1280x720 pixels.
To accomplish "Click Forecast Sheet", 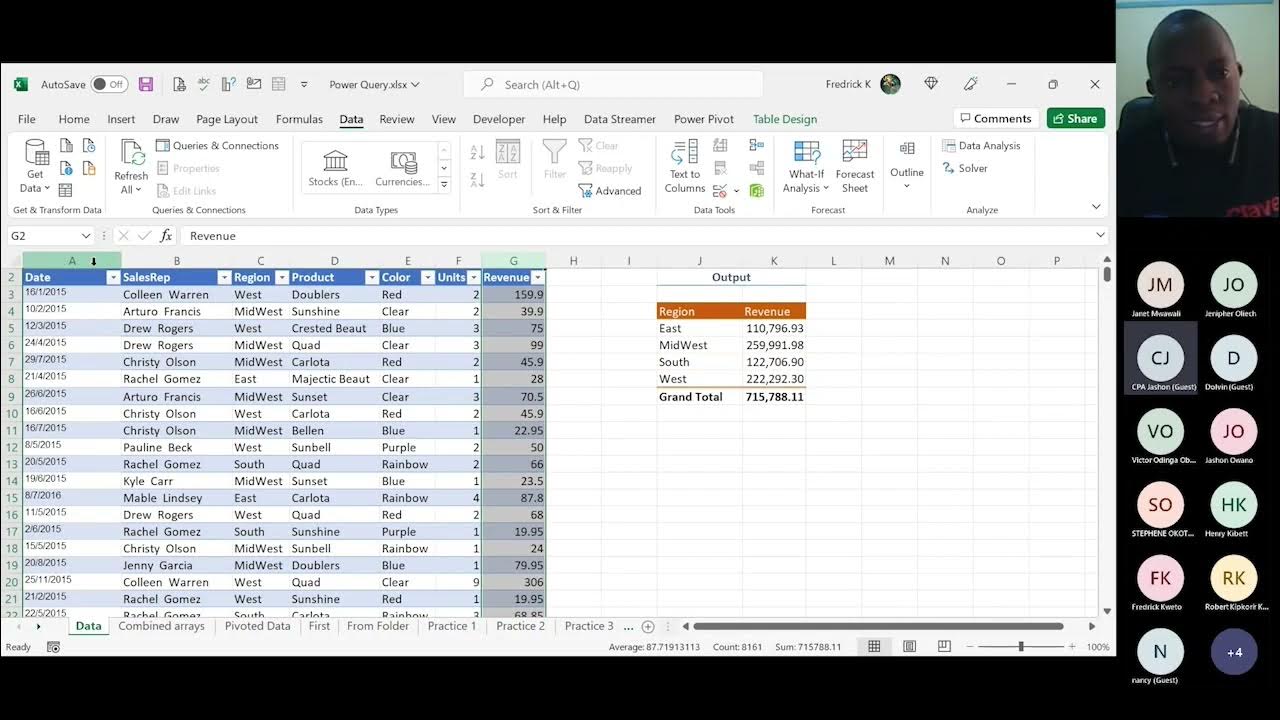I will click(855, 166).
